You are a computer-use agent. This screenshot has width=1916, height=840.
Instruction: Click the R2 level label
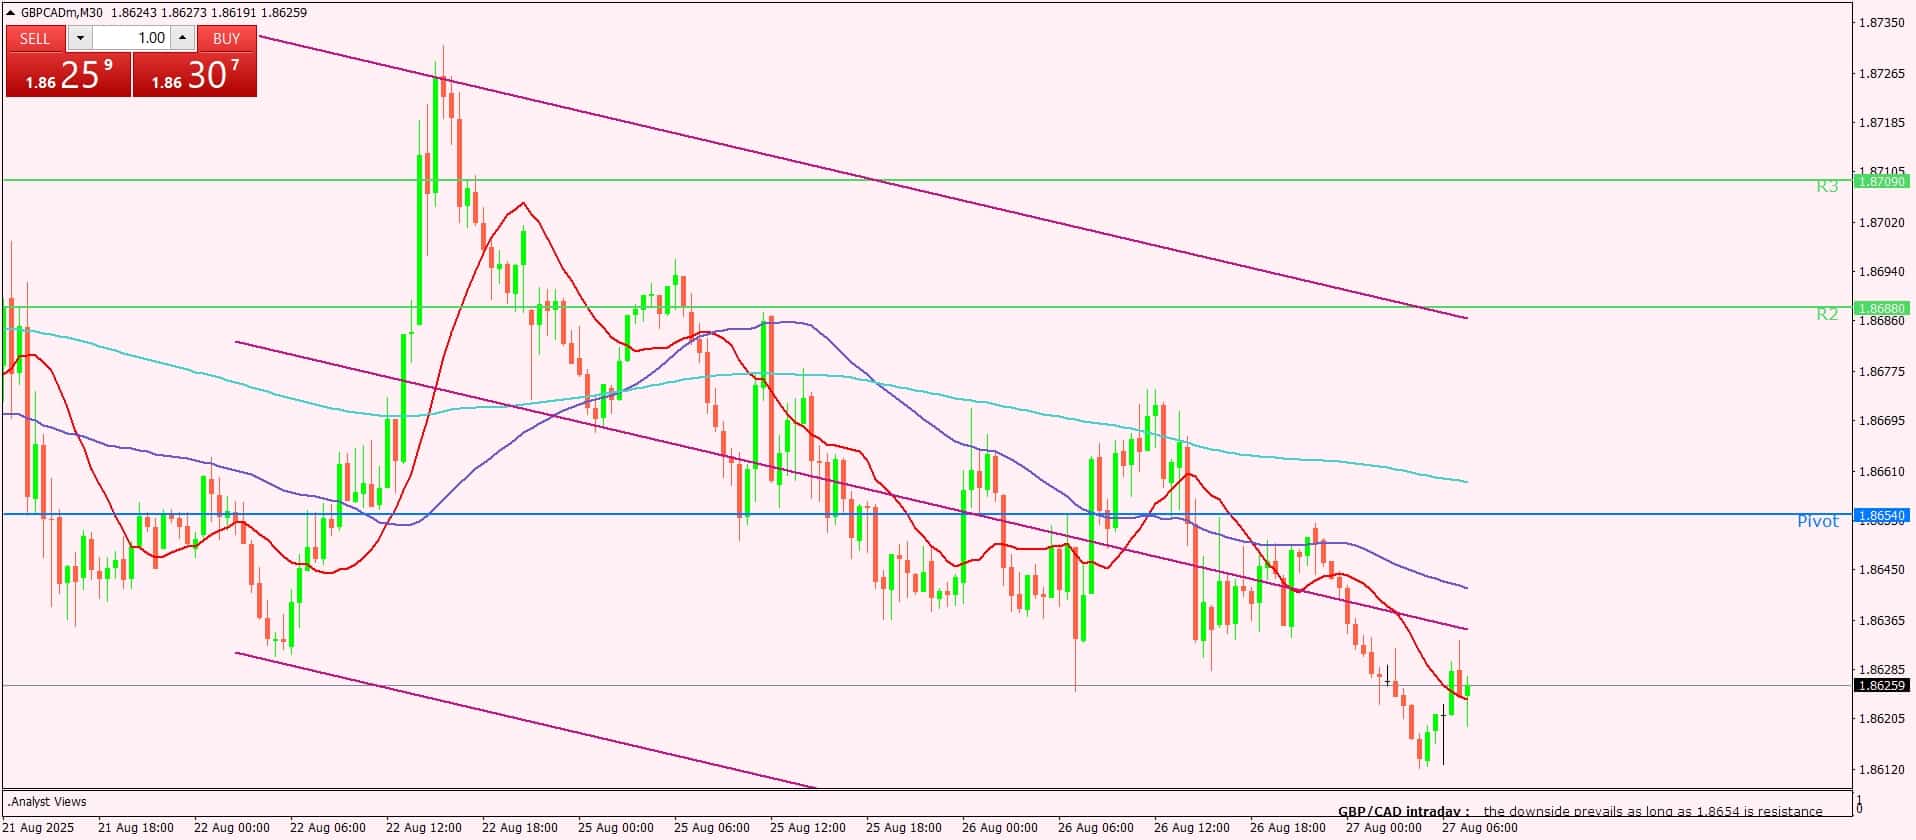tap(1827, 314)
